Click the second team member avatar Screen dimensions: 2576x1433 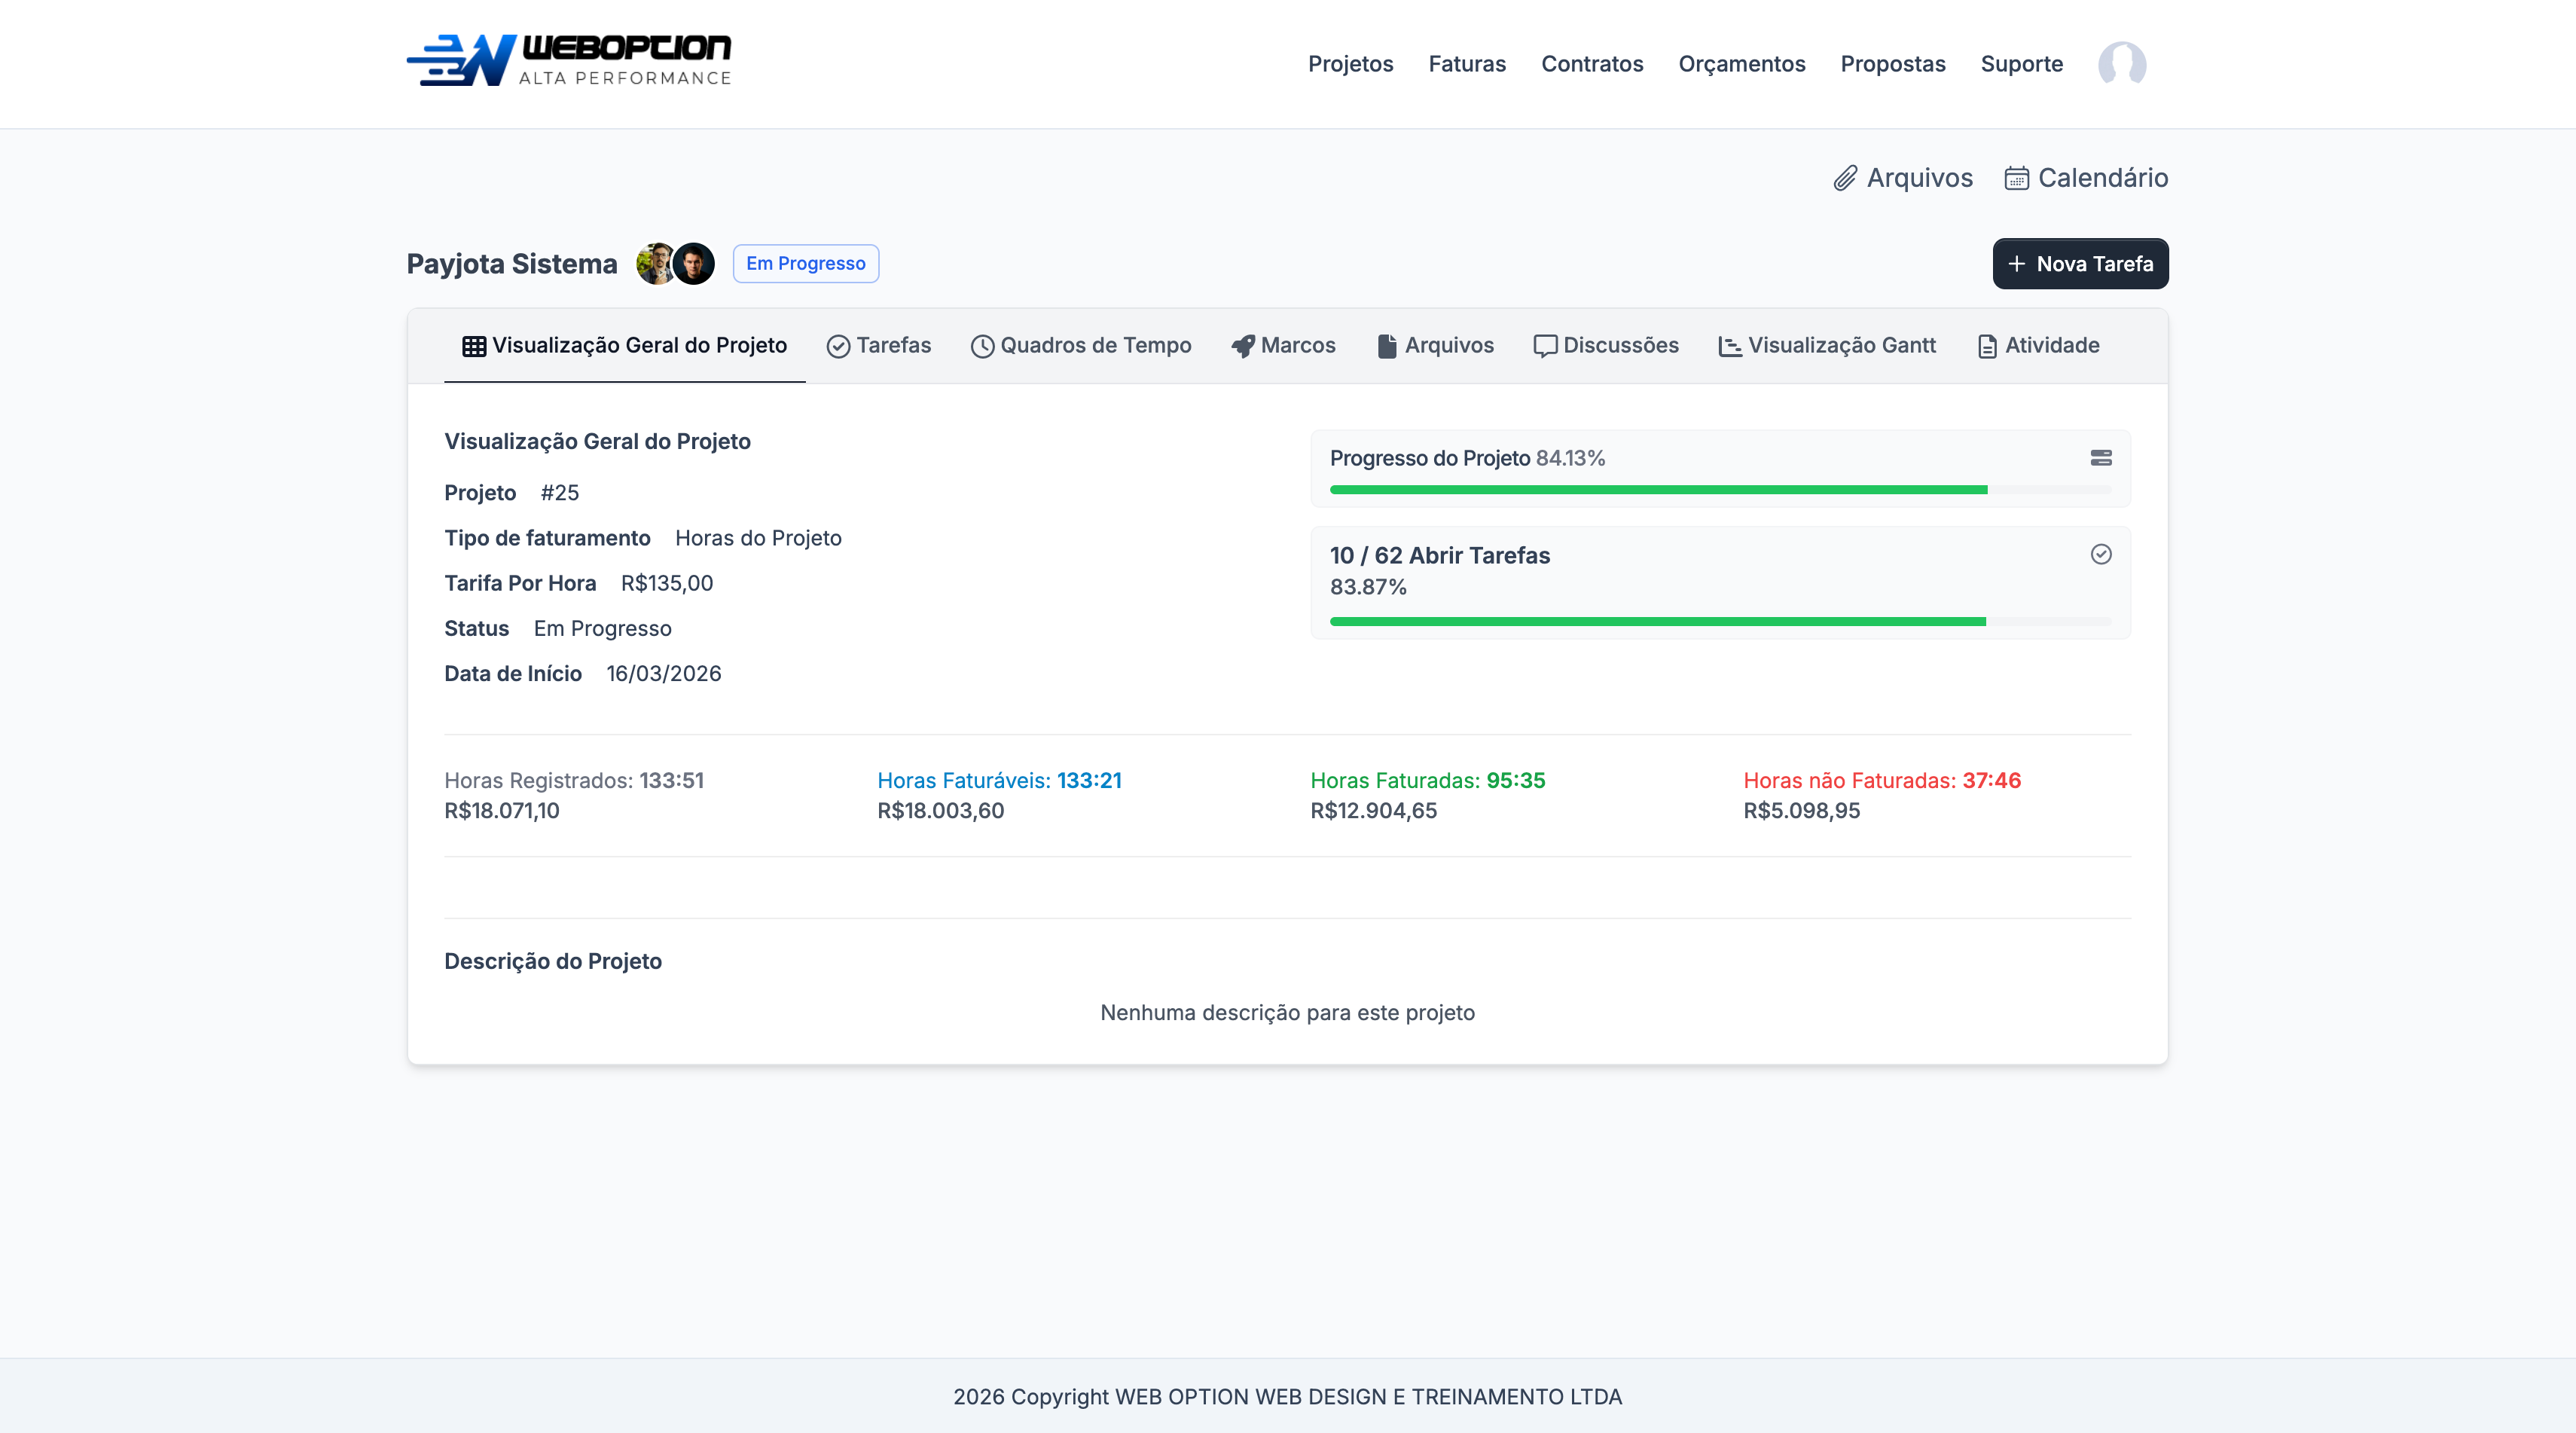[694, 264]
